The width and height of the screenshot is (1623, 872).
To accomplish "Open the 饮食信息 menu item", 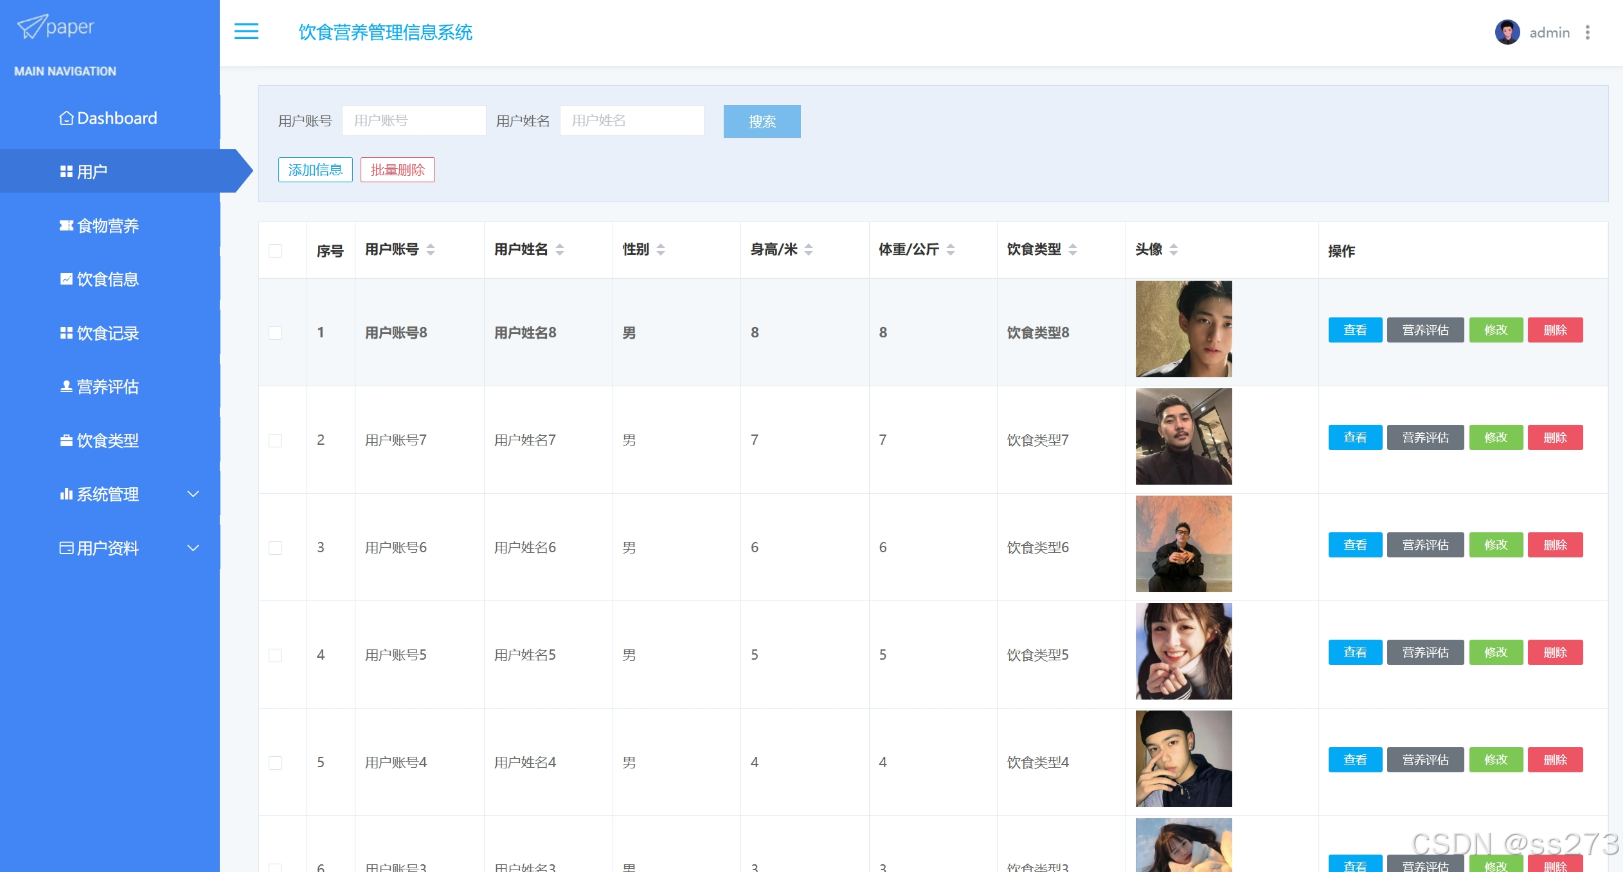I will pyautogui.click(x=110, y=279).
